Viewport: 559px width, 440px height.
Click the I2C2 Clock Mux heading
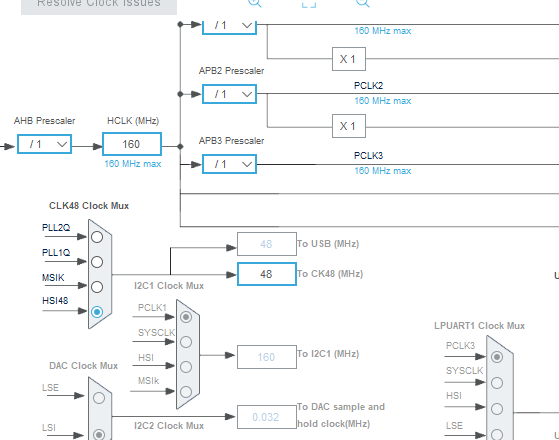[x=169, y=425]
